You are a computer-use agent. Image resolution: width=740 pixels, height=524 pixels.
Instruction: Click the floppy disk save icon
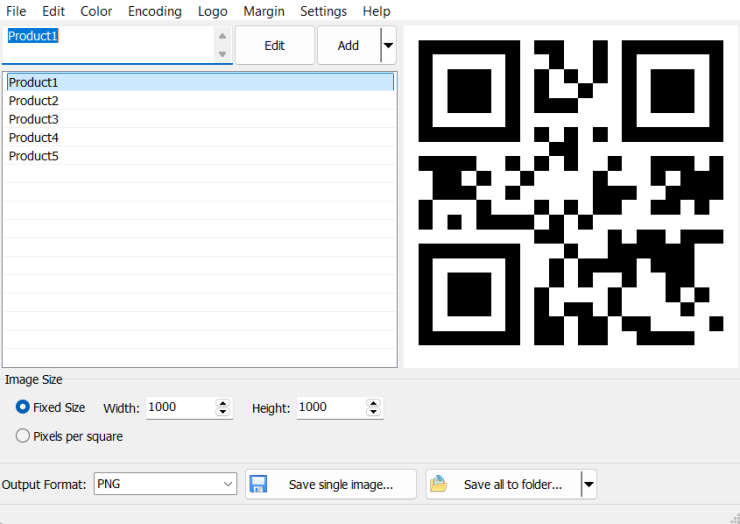(x=258, y=484)
